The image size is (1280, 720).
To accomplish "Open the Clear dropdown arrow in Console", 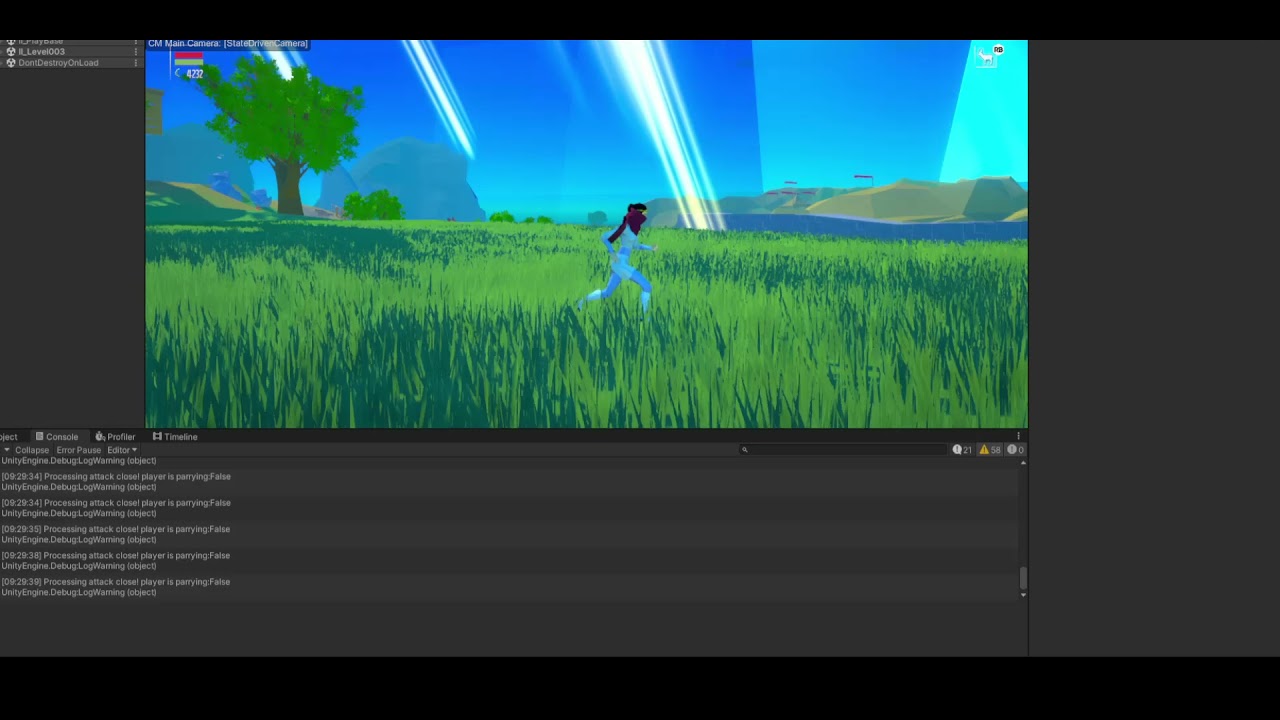I will 6,450.
